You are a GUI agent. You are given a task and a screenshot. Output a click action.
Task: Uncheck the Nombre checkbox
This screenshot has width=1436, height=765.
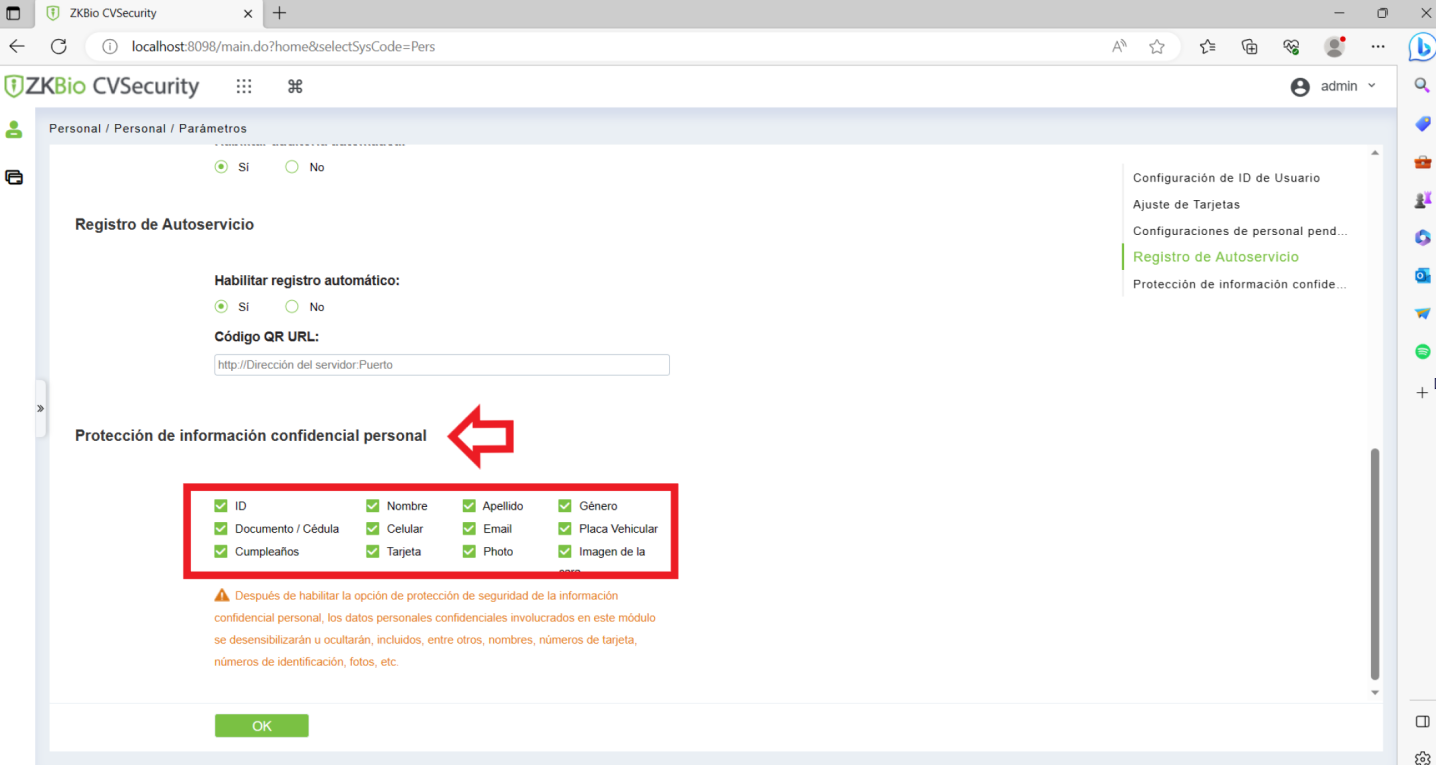373,506
